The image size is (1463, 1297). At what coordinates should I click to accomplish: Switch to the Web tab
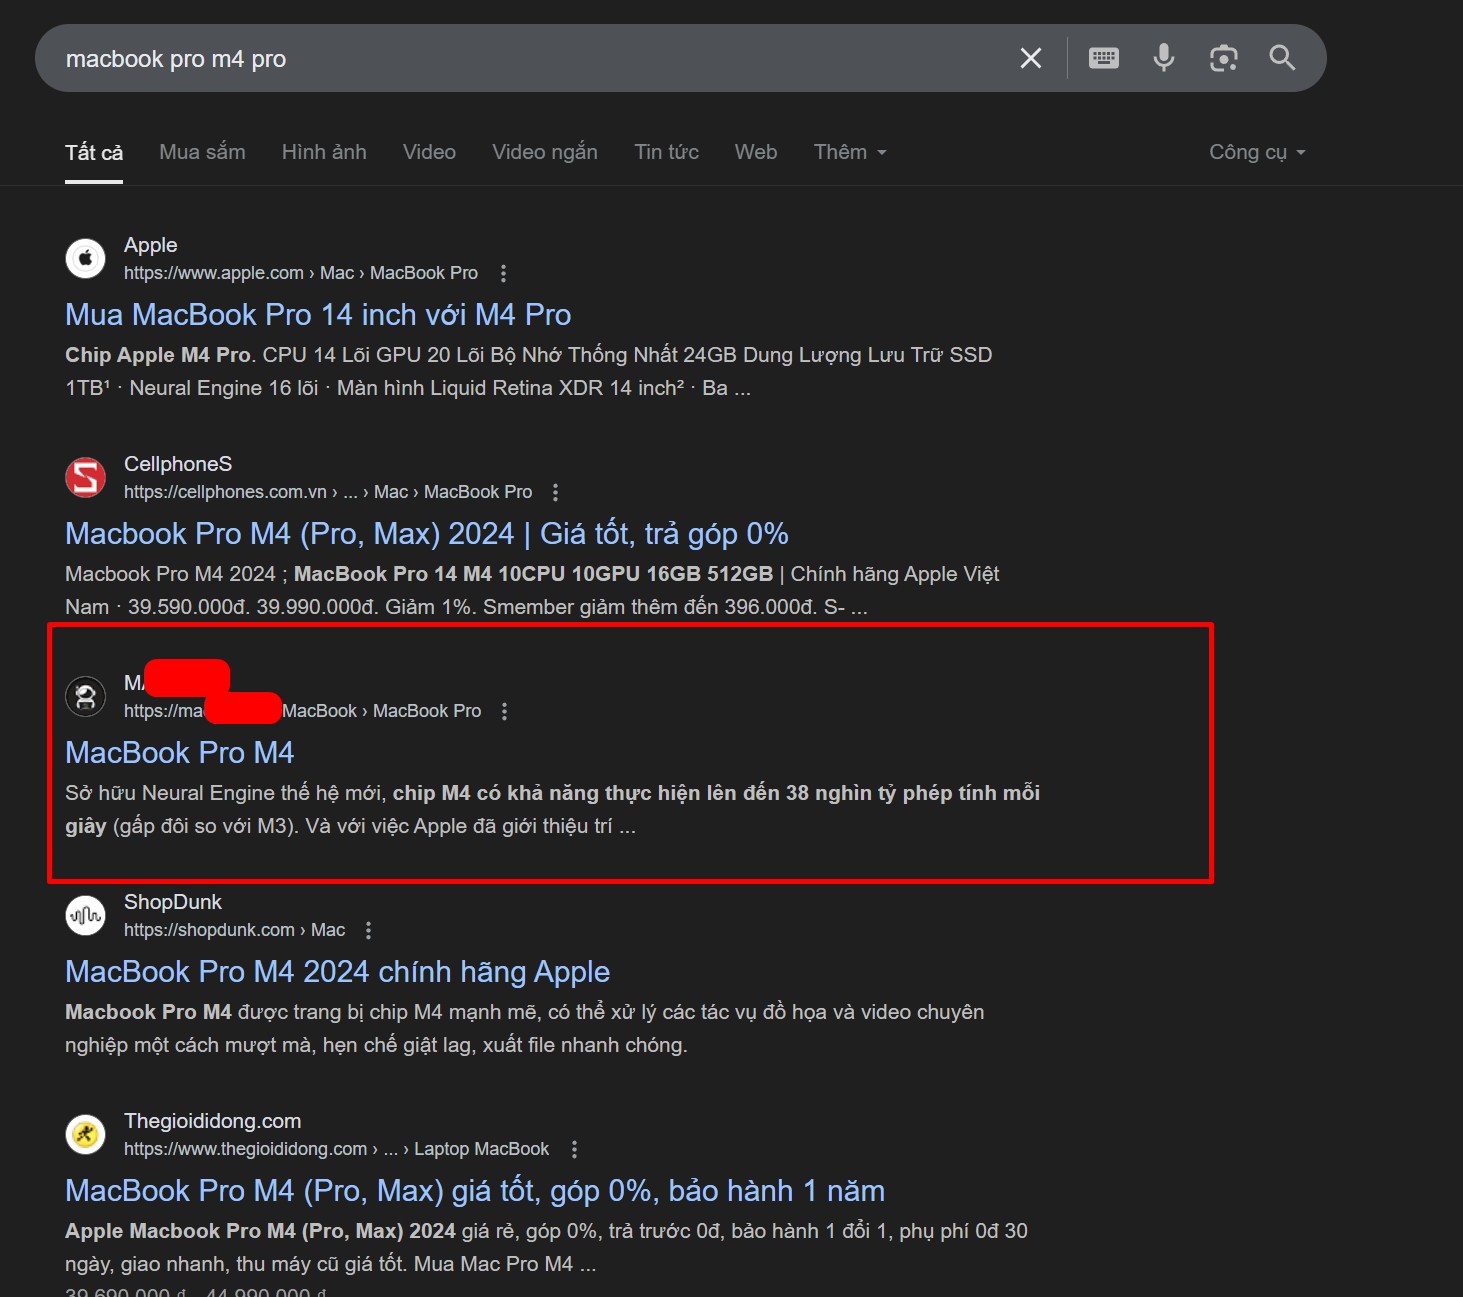point(756,152)
